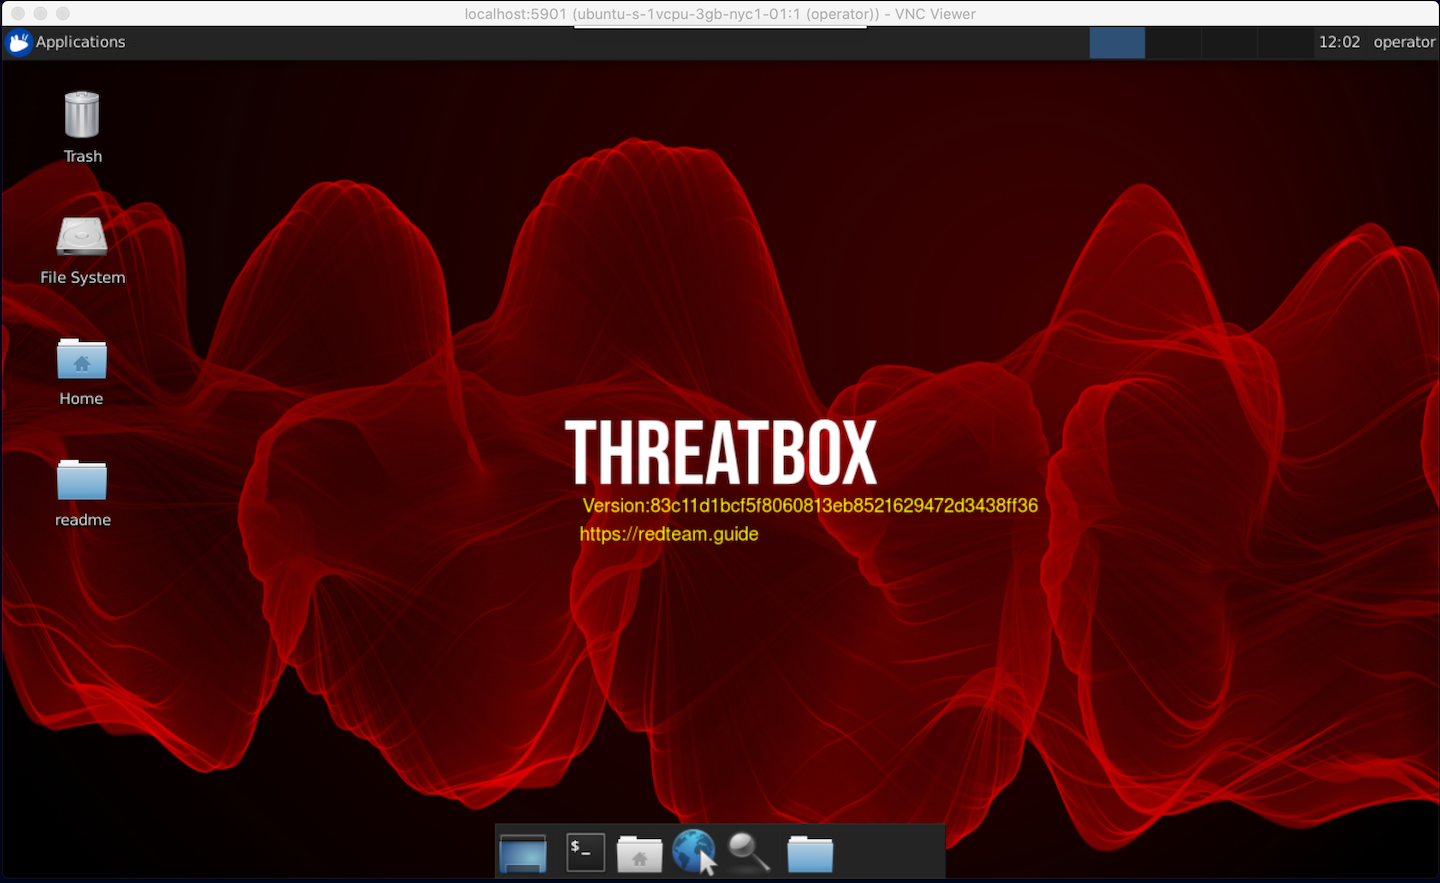Open the terminal emulator from the dock
Screen dimensions: 1440x883
[585, 852]
